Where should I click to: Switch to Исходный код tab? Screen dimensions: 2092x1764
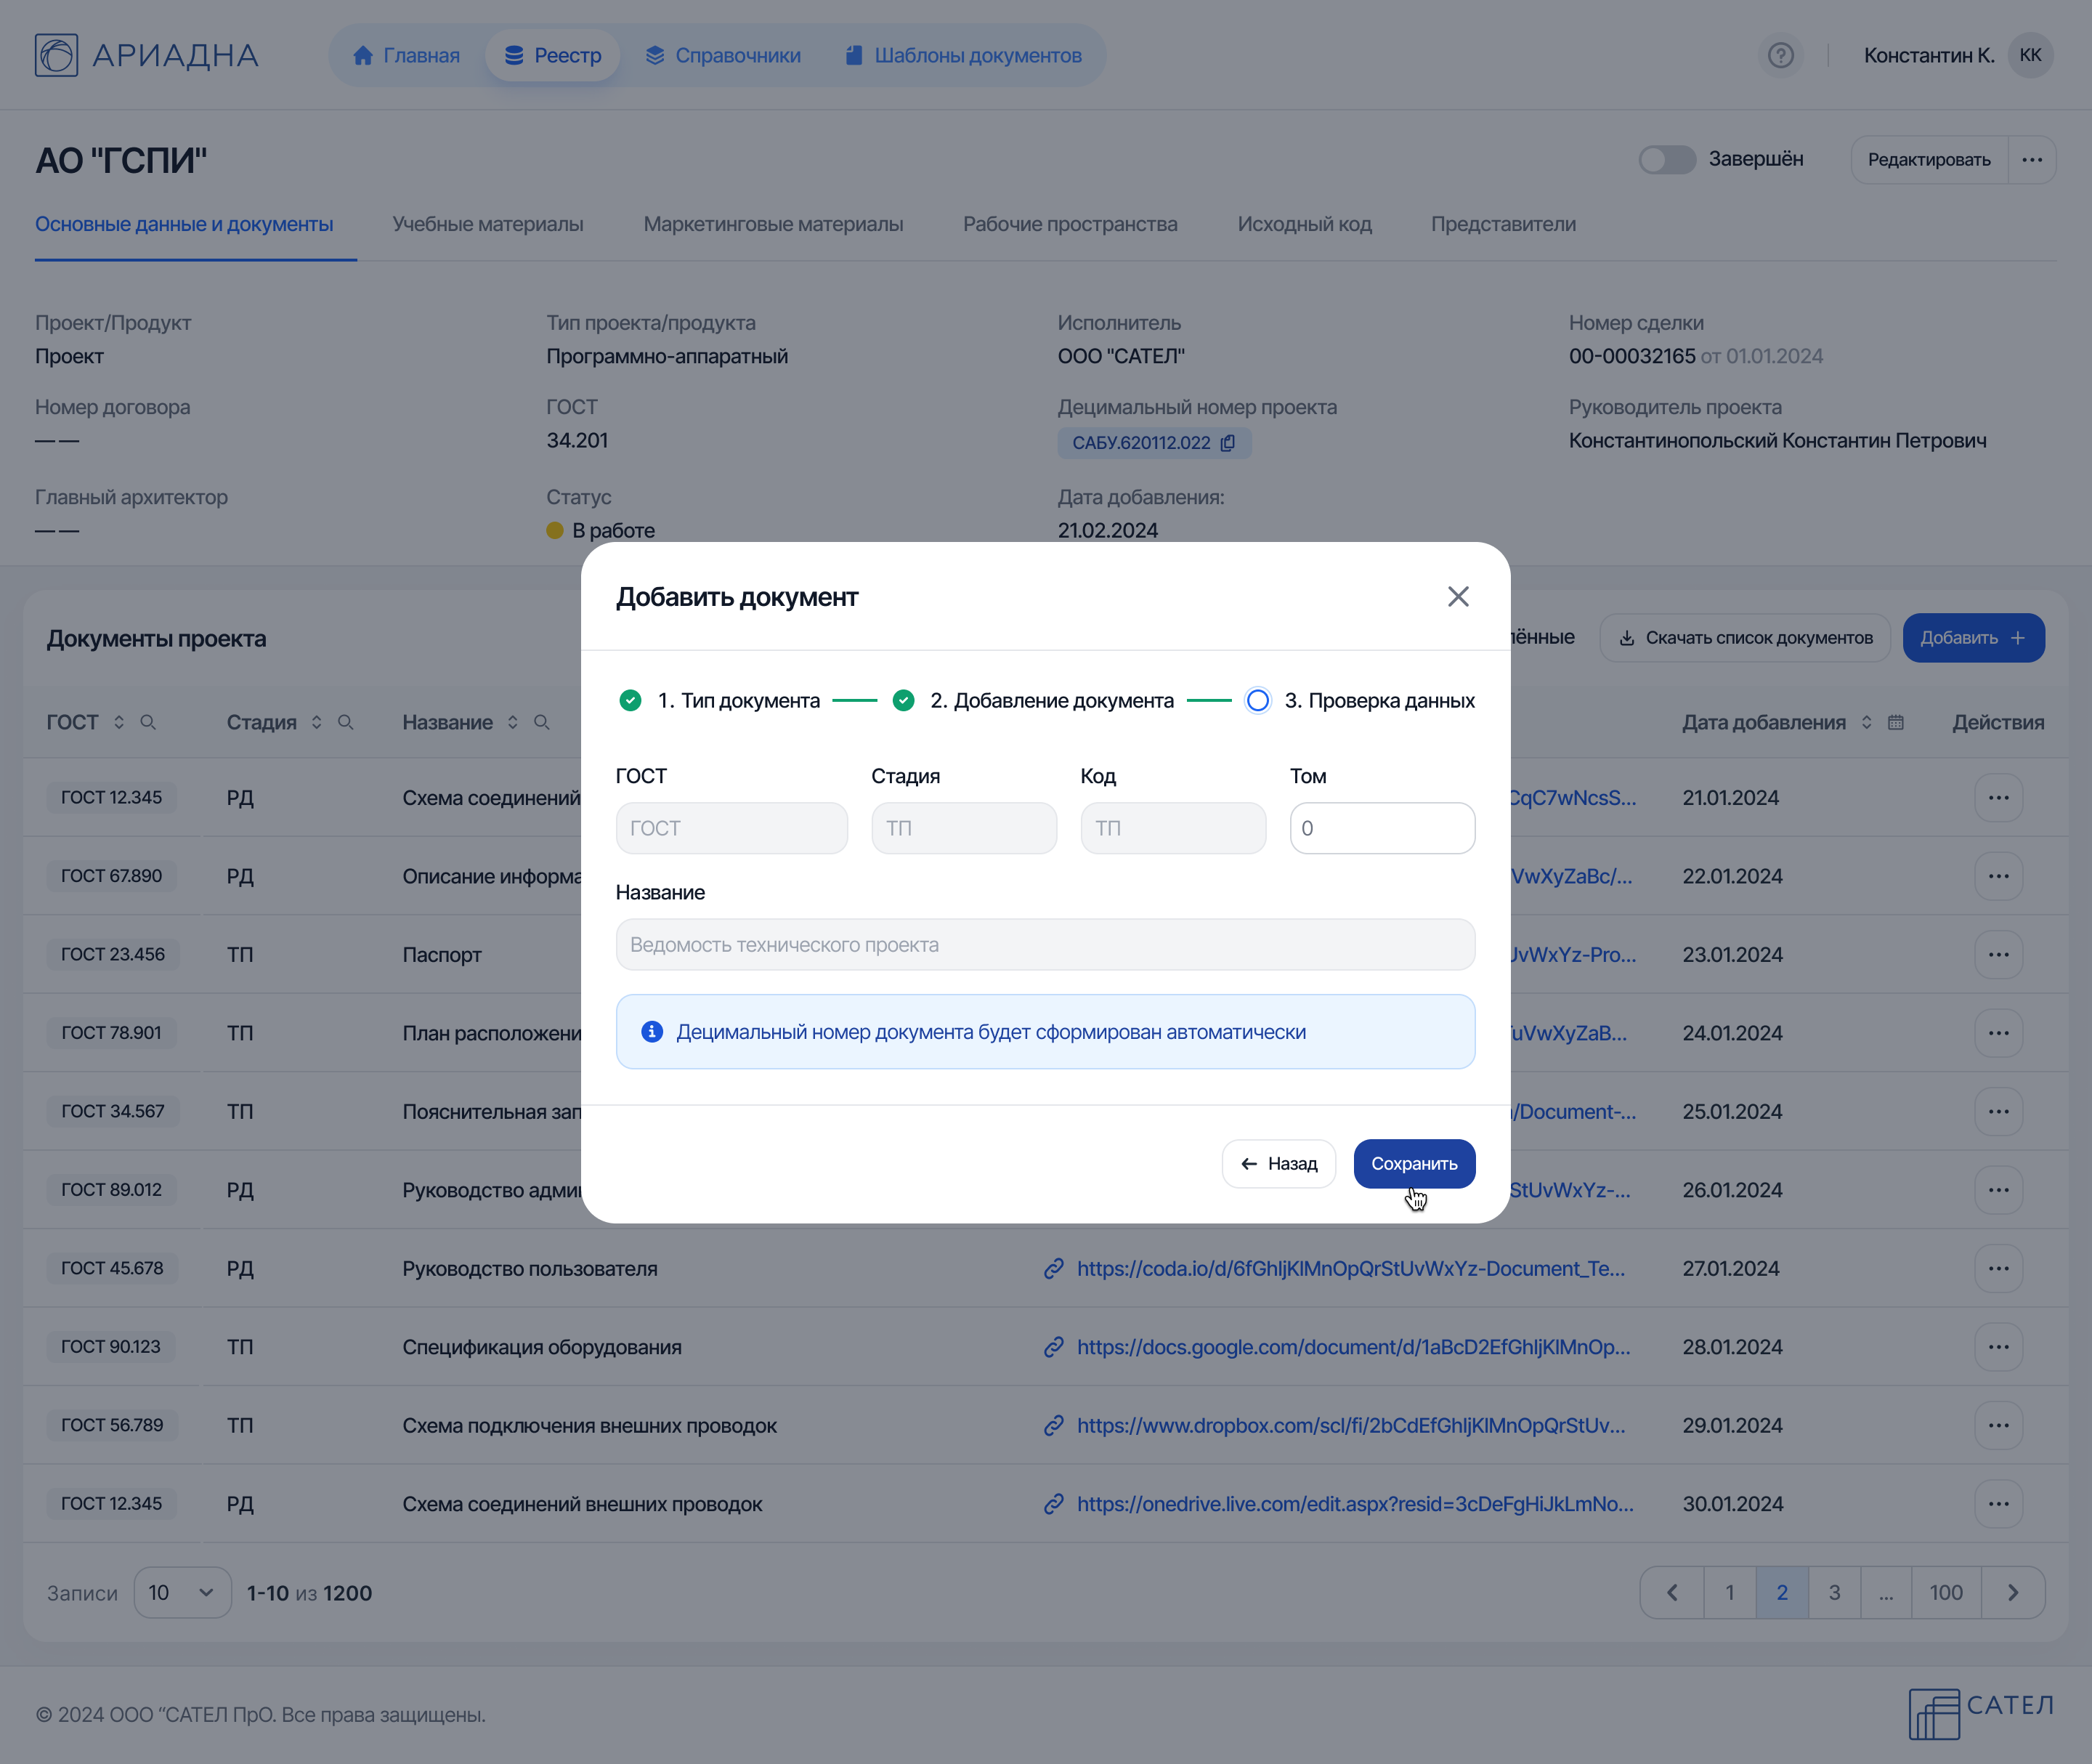coord(1304,224)
